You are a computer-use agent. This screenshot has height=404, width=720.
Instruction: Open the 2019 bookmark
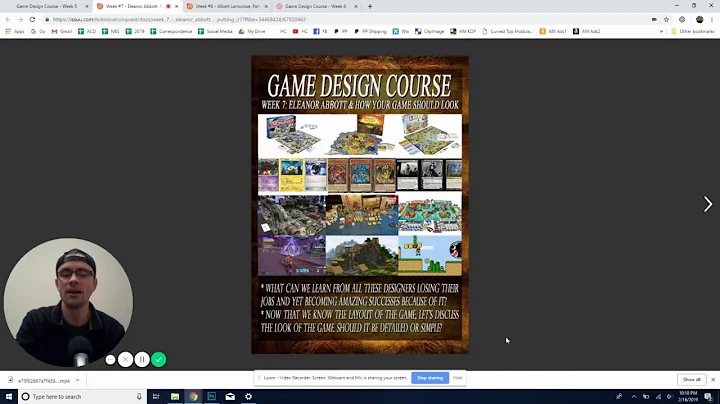tap(135, 31)
